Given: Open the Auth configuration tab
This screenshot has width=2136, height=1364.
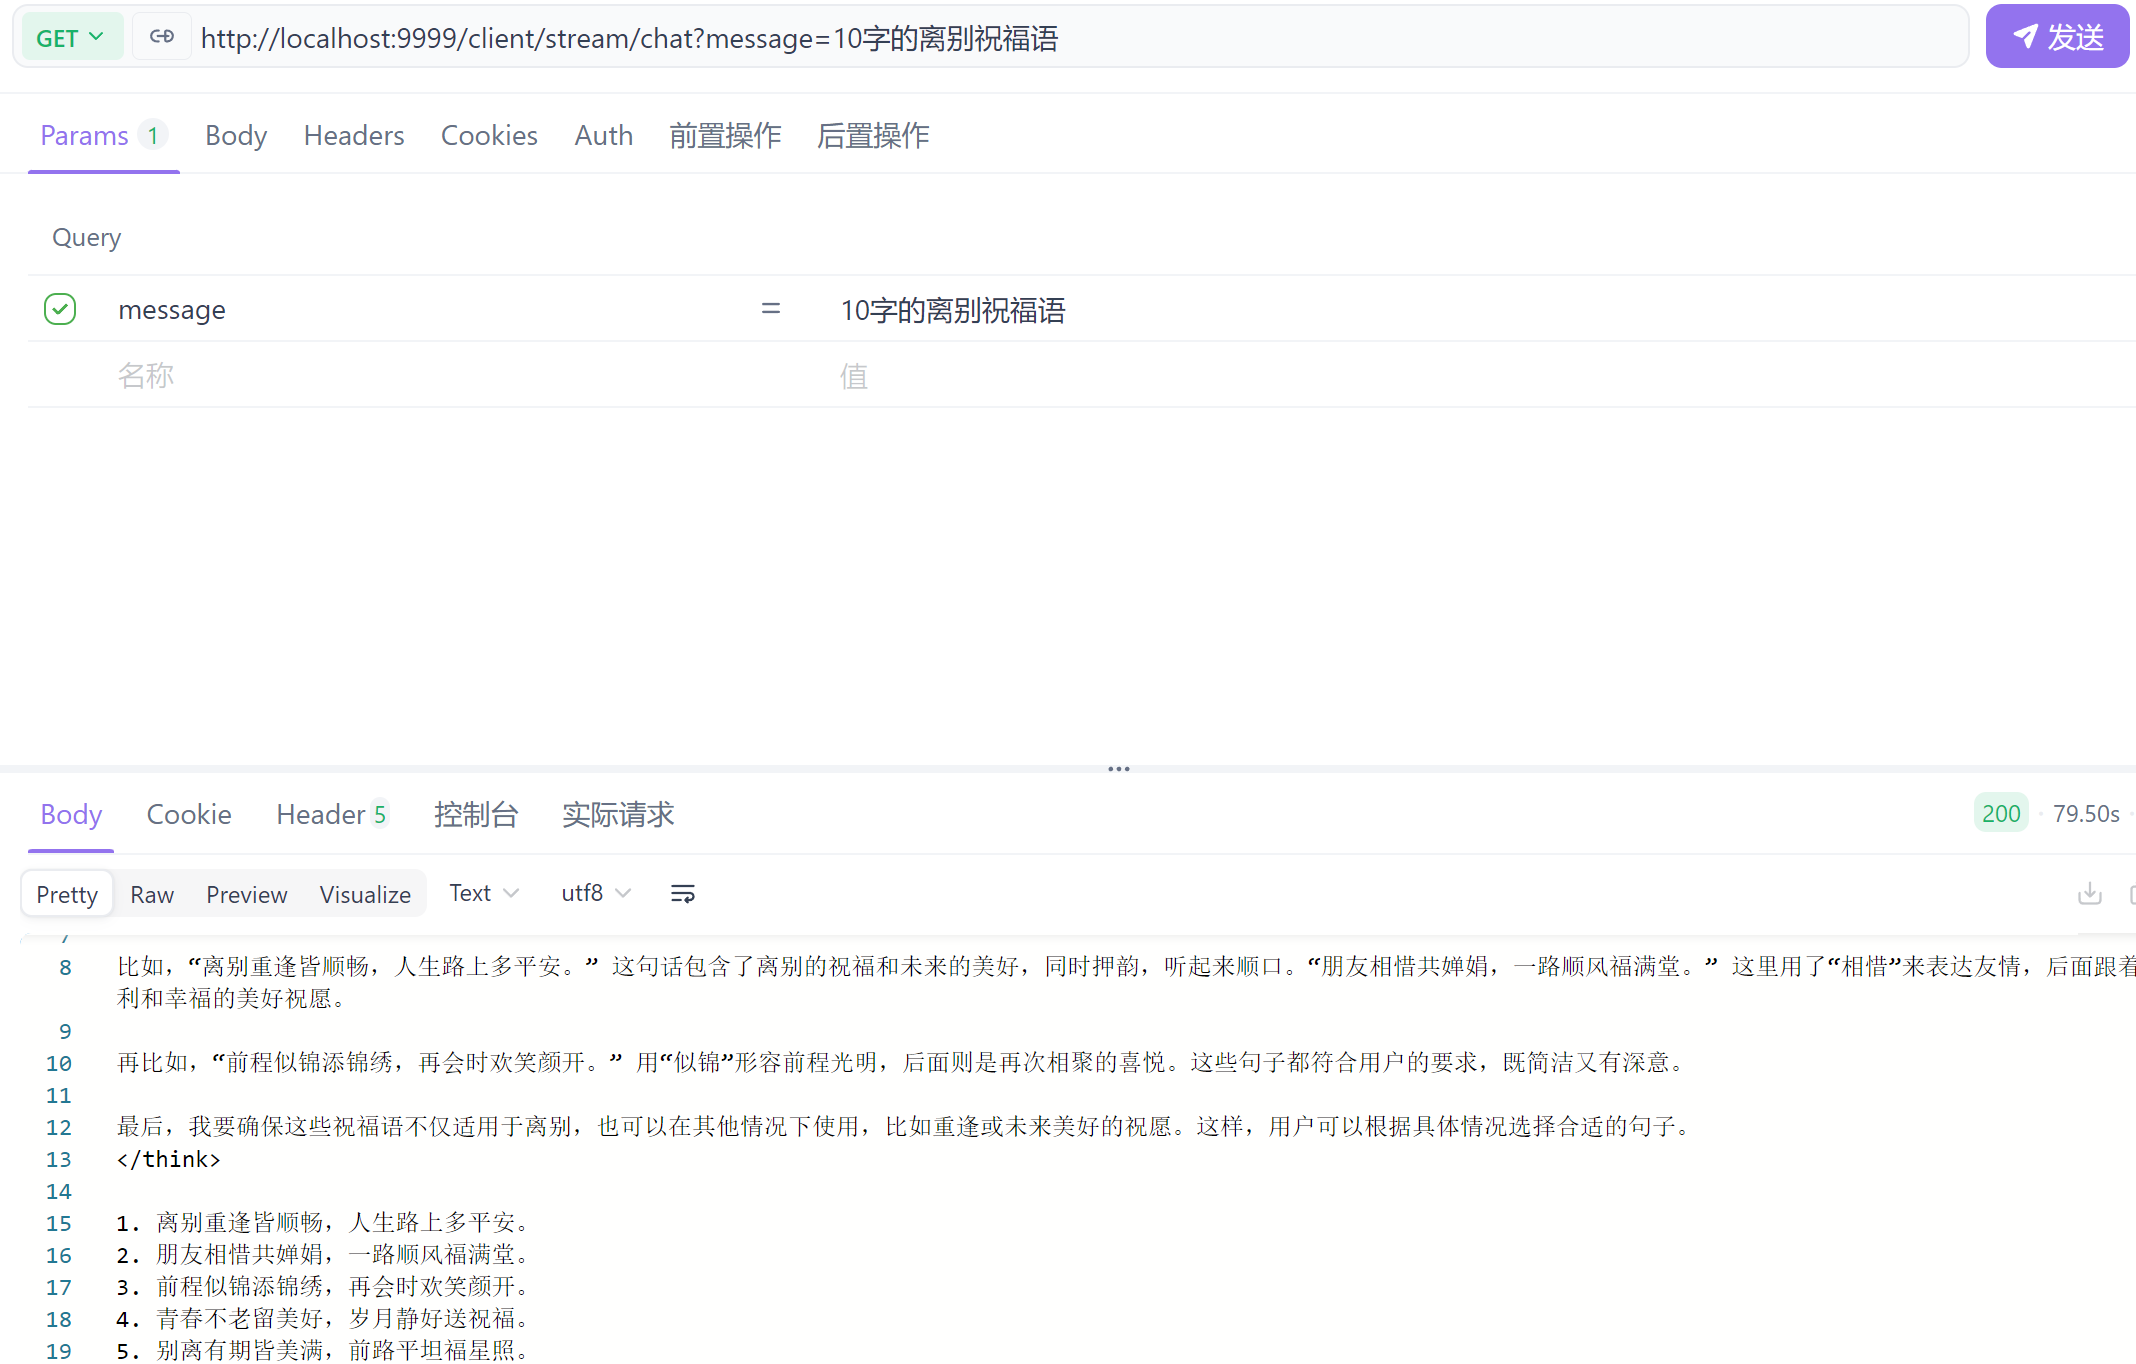Looking at the screenshot, I should click(603, 135).
